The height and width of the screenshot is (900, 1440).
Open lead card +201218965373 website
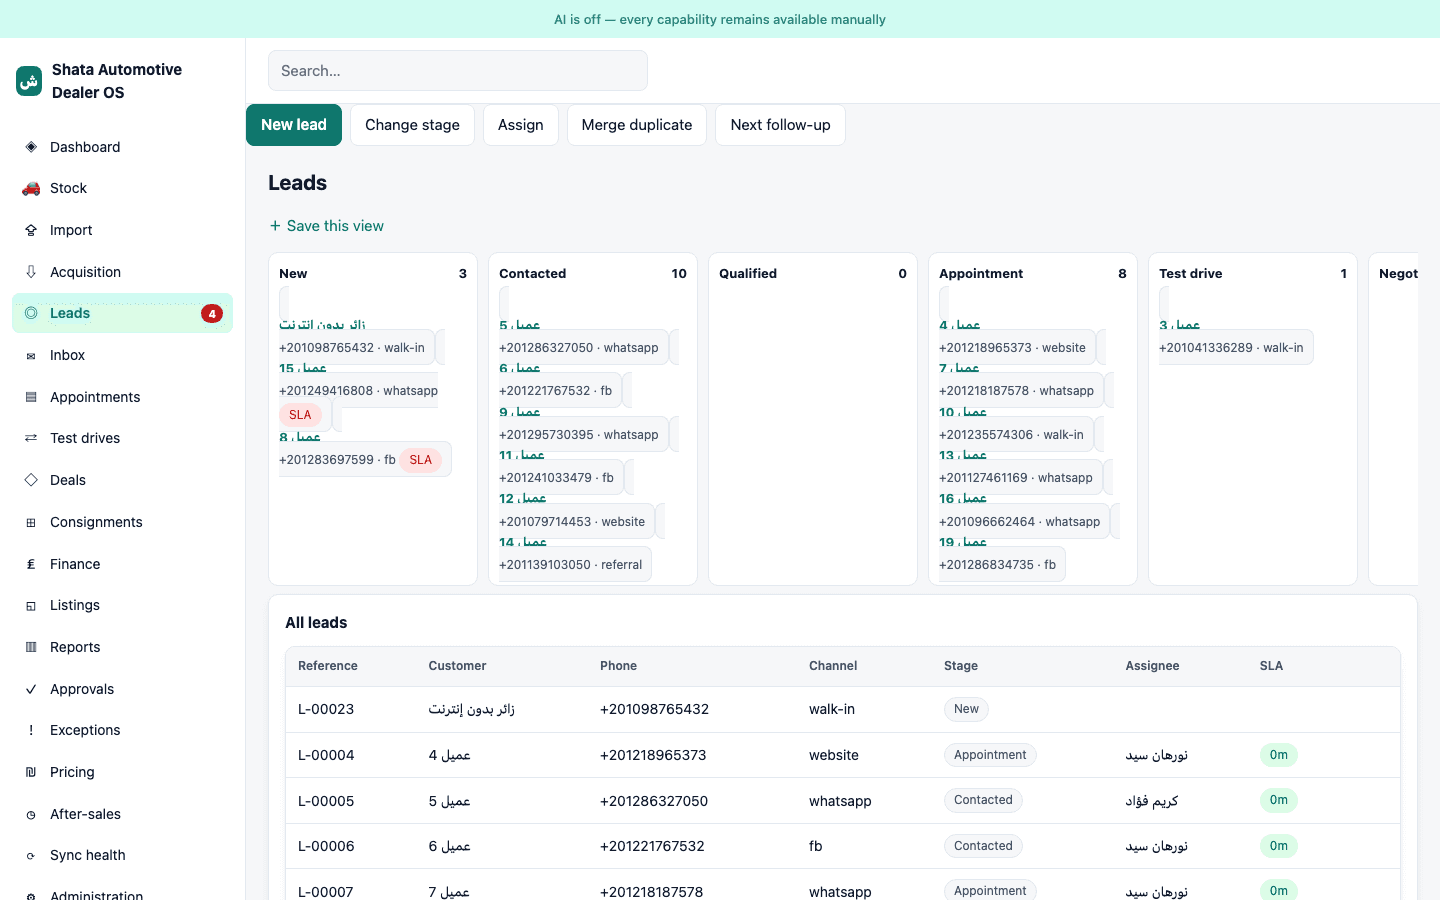[x=1017, y=348]
